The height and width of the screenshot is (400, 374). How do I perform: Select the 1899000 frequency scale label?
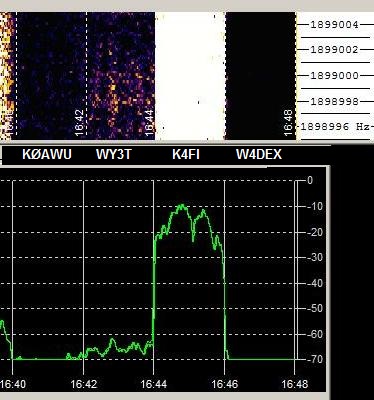pyautogui.click(x=334, y=76)
